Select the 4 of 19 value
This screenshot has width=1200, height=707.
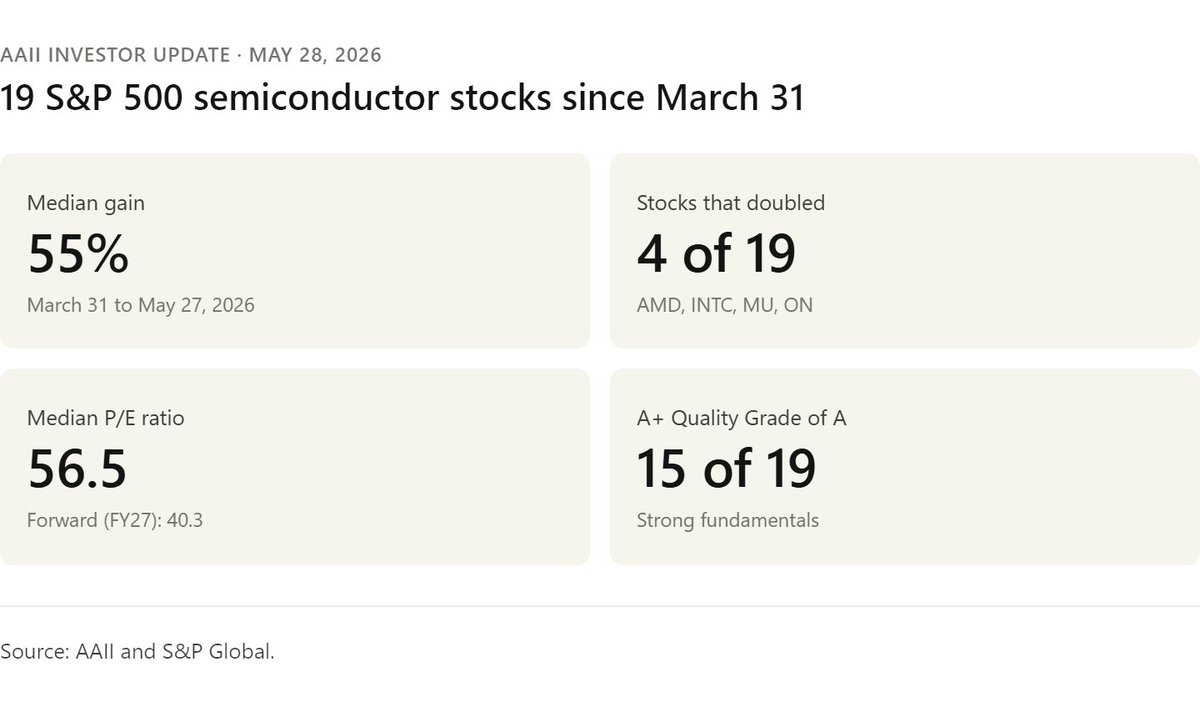[716, 254]
